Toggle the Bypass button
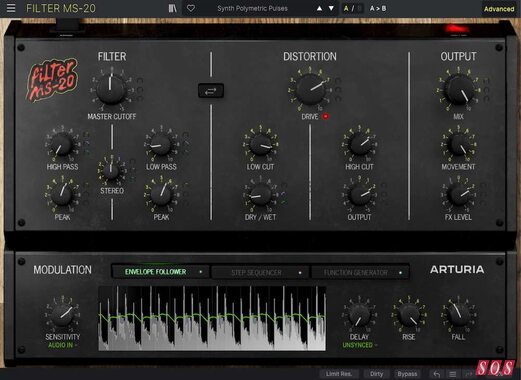This screenshot has width=521, height=380. point(407,374)
